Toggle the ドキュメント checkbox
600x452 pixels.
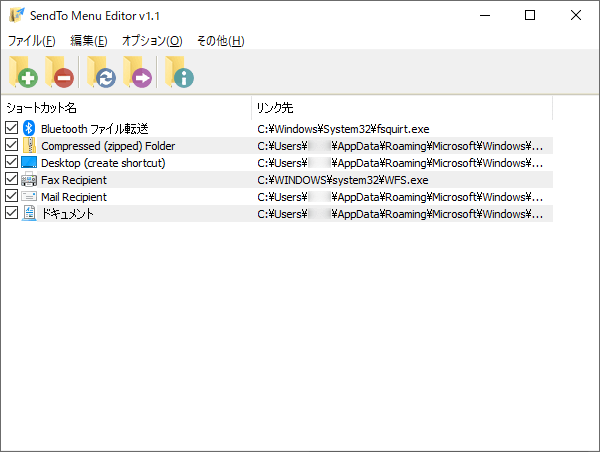tap(11, 212)
